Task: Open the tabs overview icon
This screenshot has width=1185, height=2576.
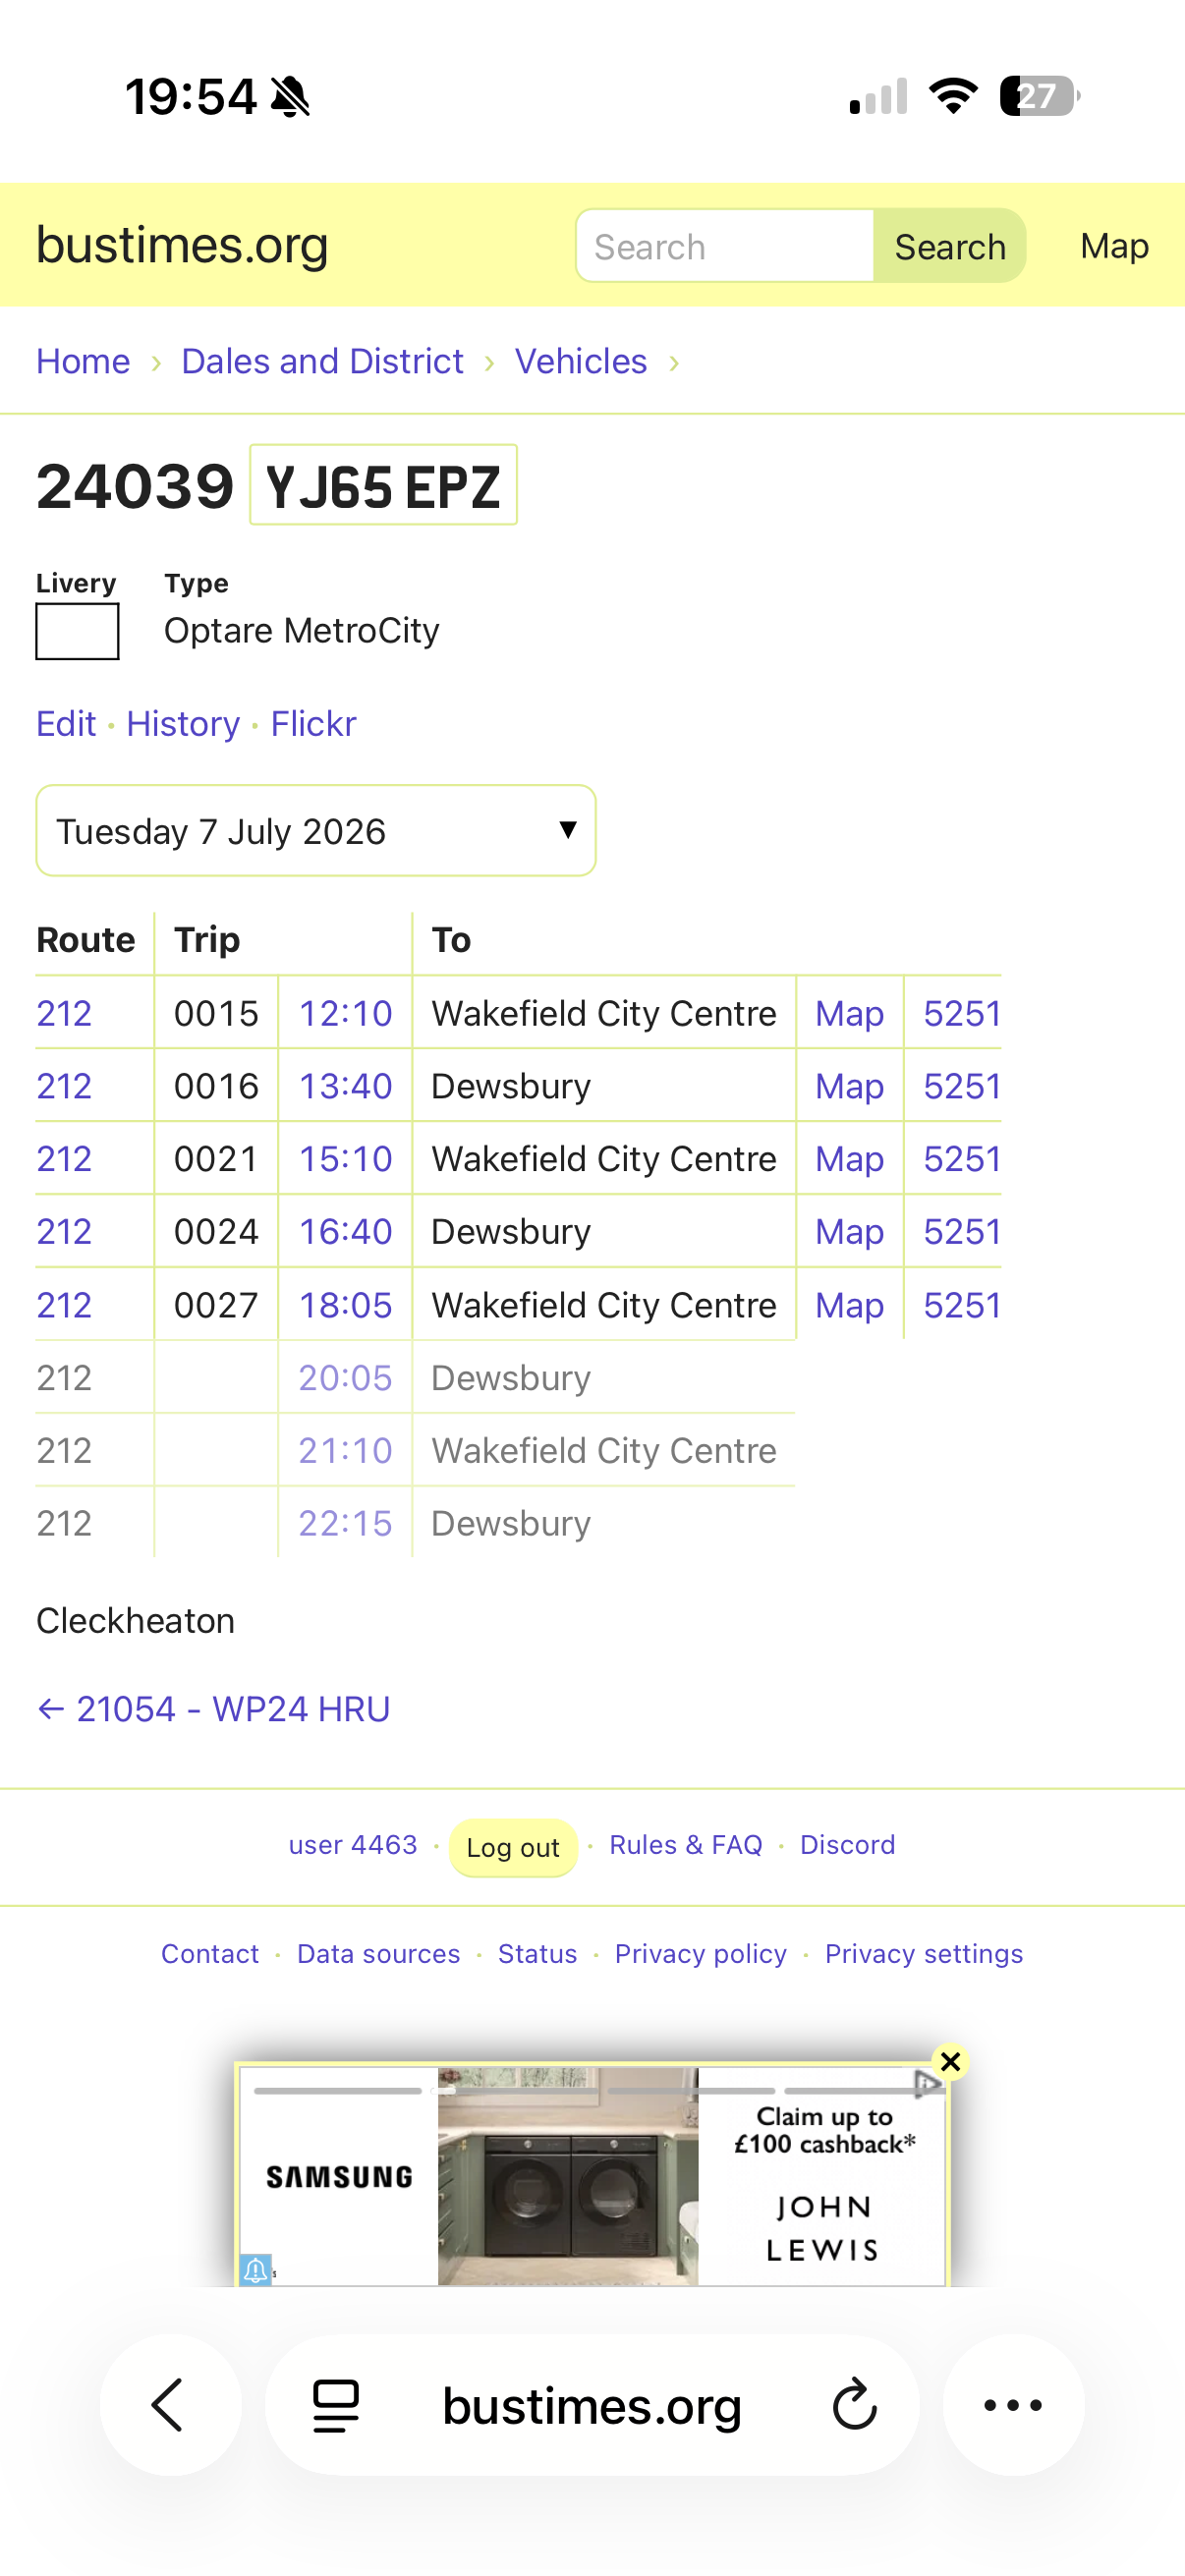Action: tap(336, 2405)
